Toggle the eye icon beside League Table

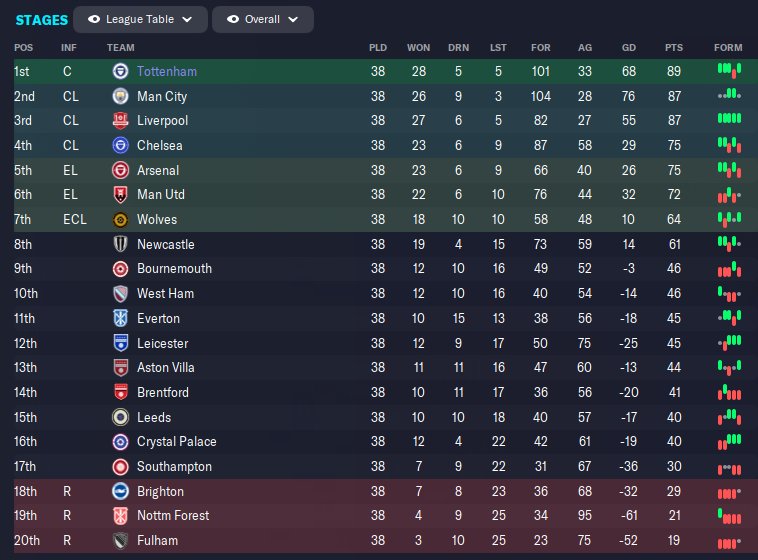94,19
